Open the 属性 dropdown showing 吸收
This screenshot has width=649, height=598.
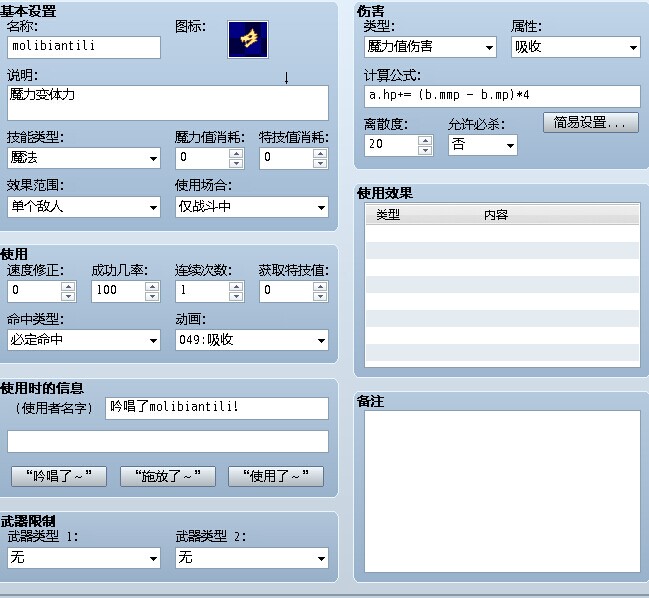pyautogui.click(x=576, y=47)
